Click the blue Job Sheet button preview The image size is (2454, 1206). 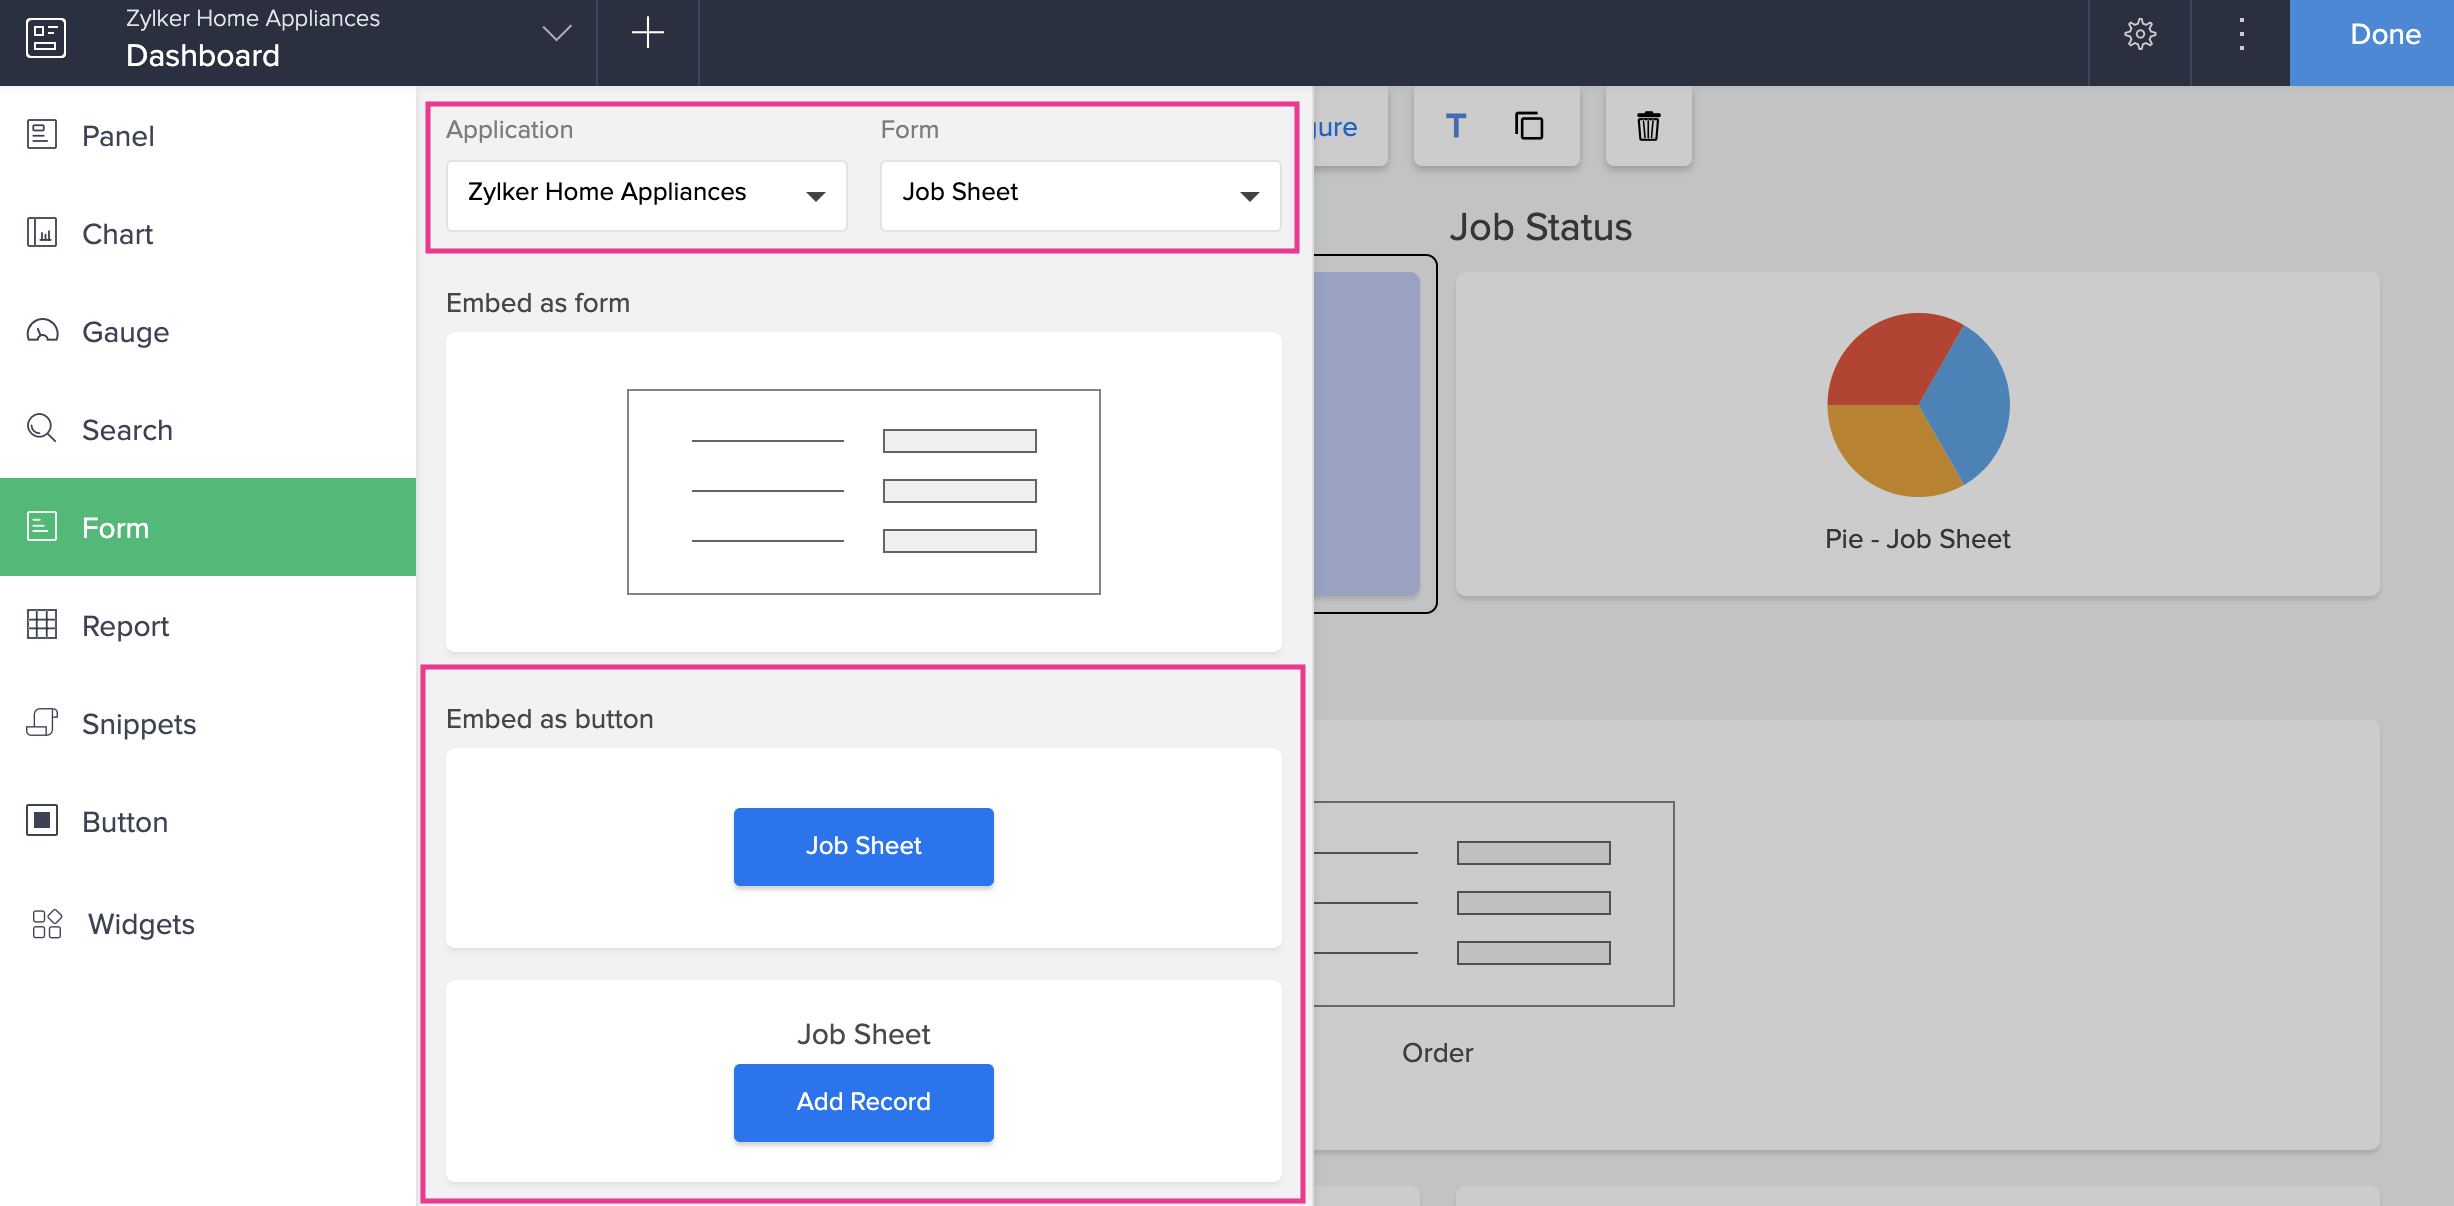tap(863, 846)
